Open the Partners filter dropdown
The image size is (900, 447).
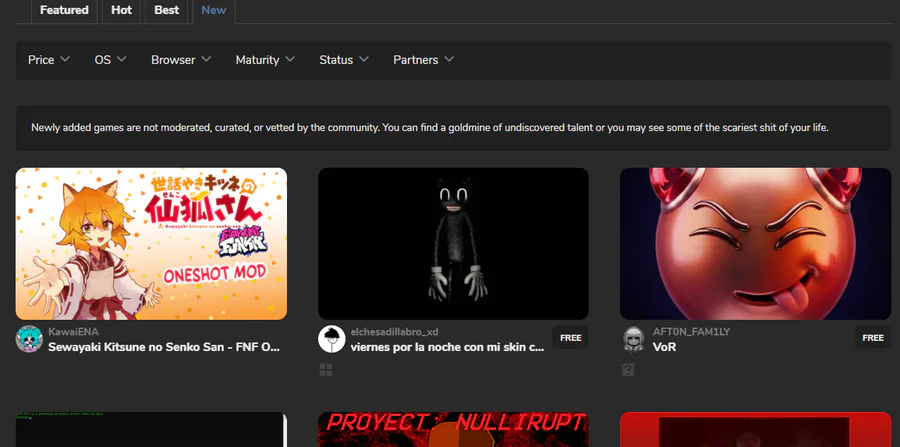tap(424, 60)
